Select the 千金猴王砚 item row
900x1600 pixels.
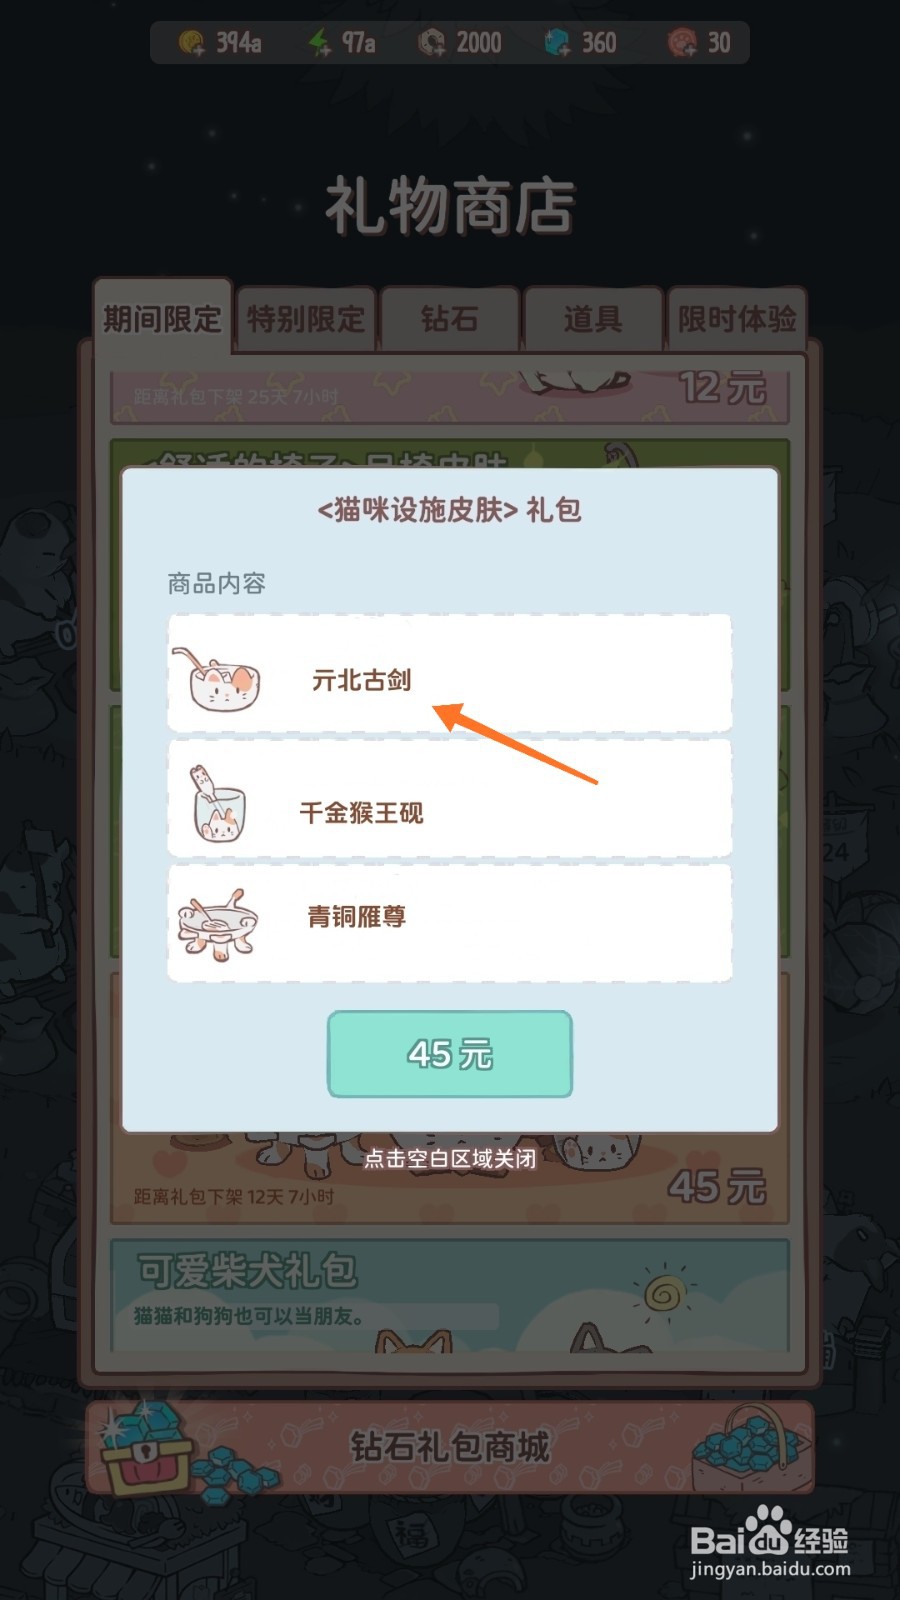click(x=450, y=800)
